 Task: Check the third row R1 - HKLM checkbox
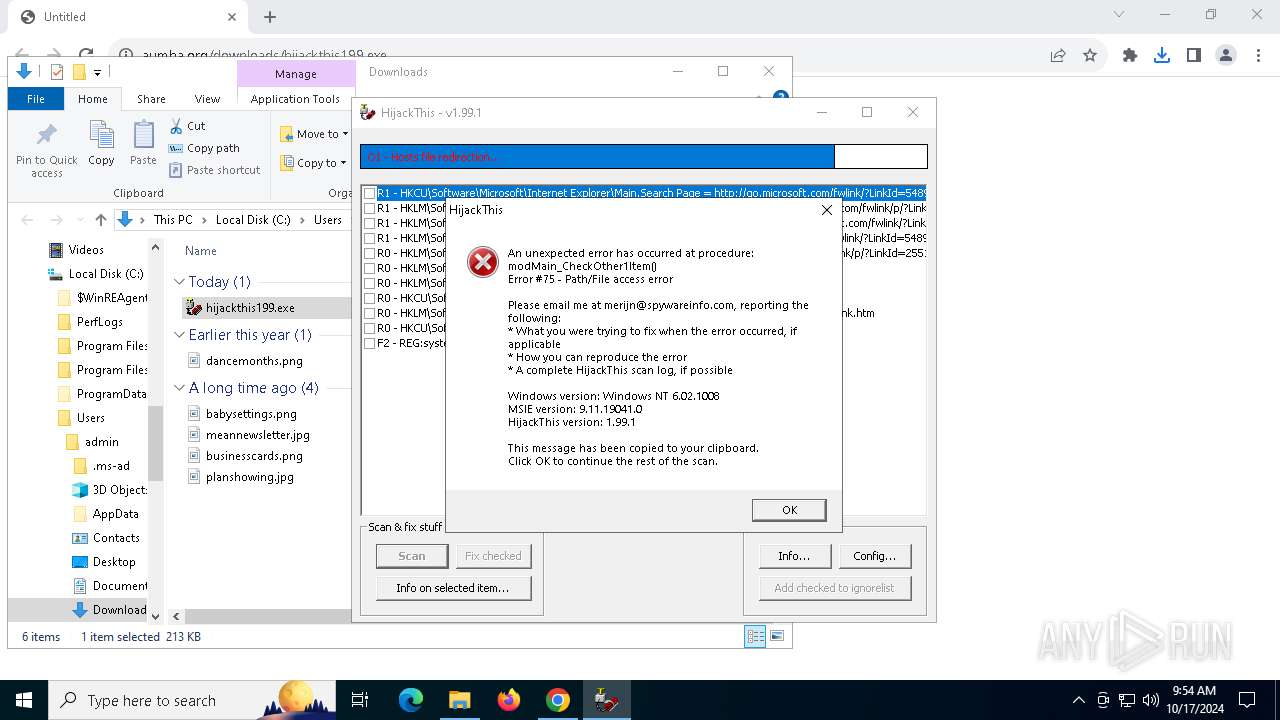click(x=370, y=223)
